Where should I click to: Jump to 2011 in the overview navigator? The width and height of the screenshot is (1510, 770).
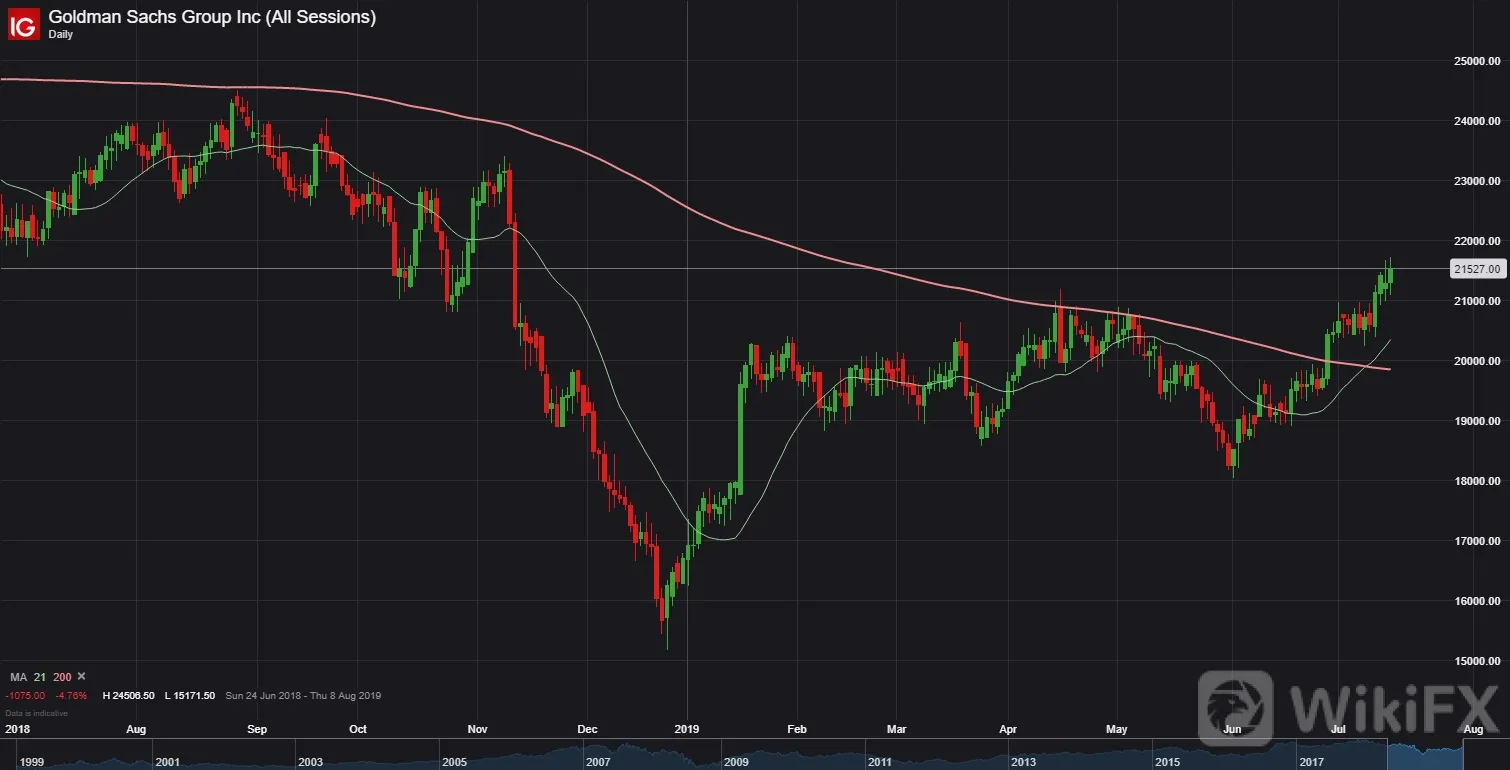879,762
